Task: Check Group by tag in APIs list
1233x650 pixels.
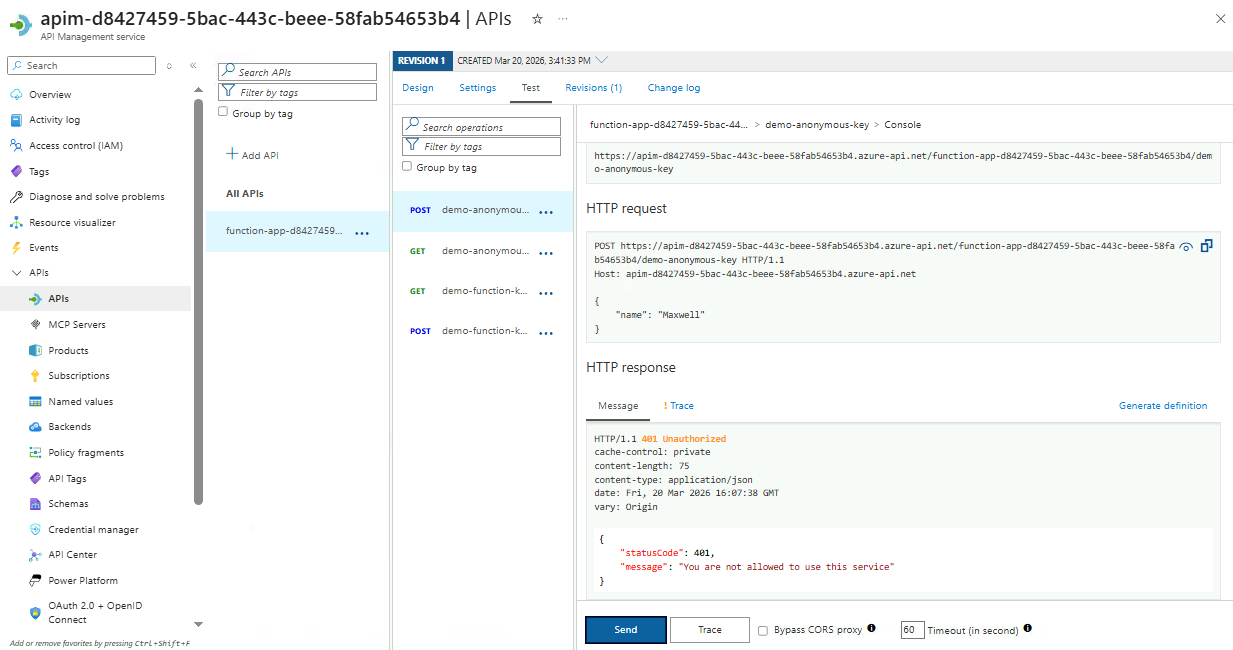Action: [223, 113]
